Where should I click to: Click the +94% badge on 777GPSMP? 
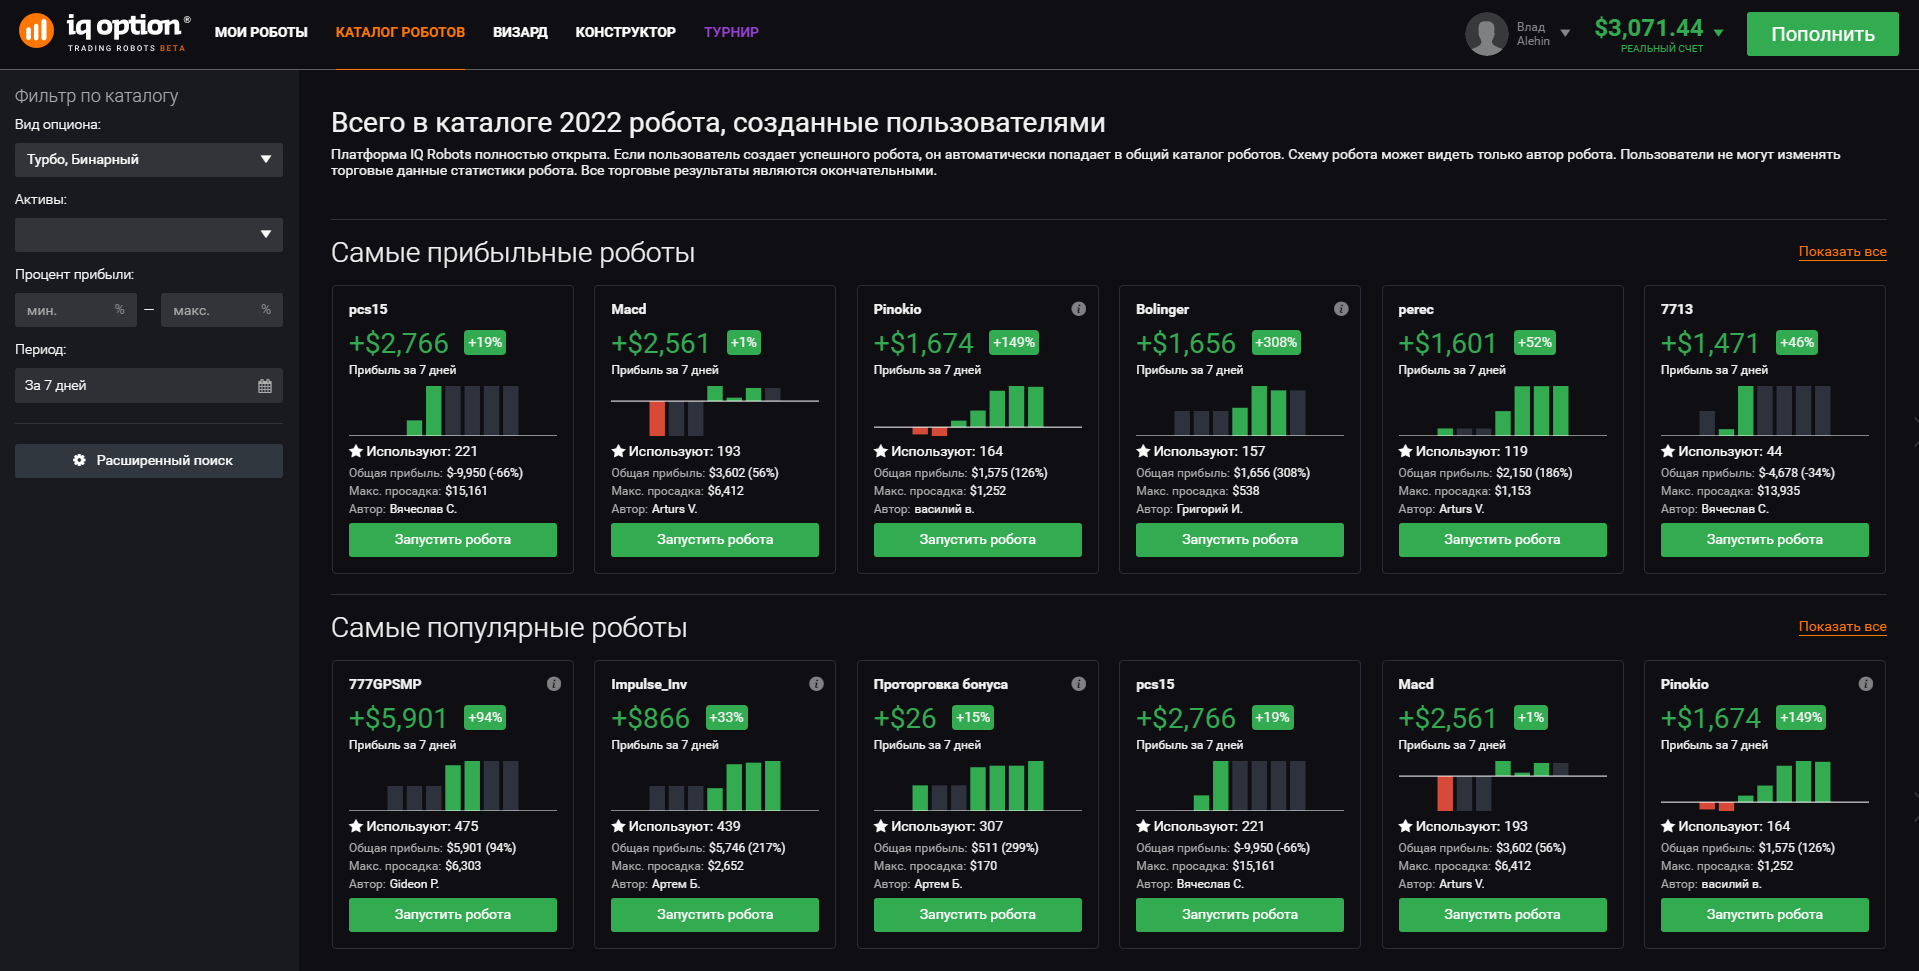coord(485,718)
